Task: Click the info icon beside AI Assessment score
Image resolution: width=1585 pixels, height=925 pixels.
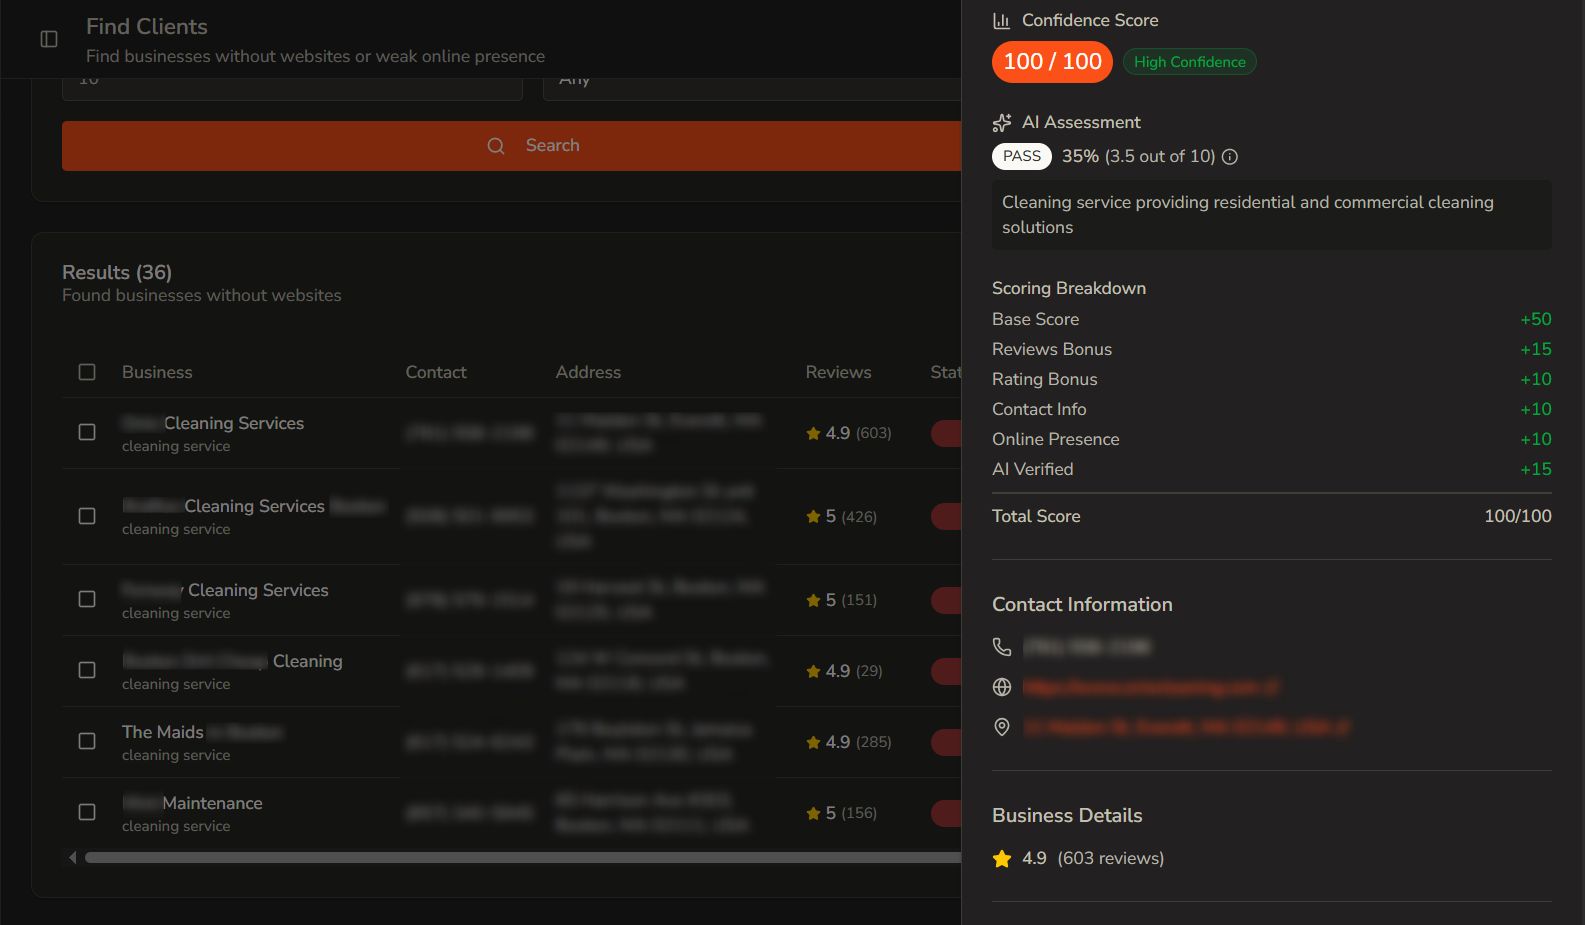Action: click(x=1230, y=157)
